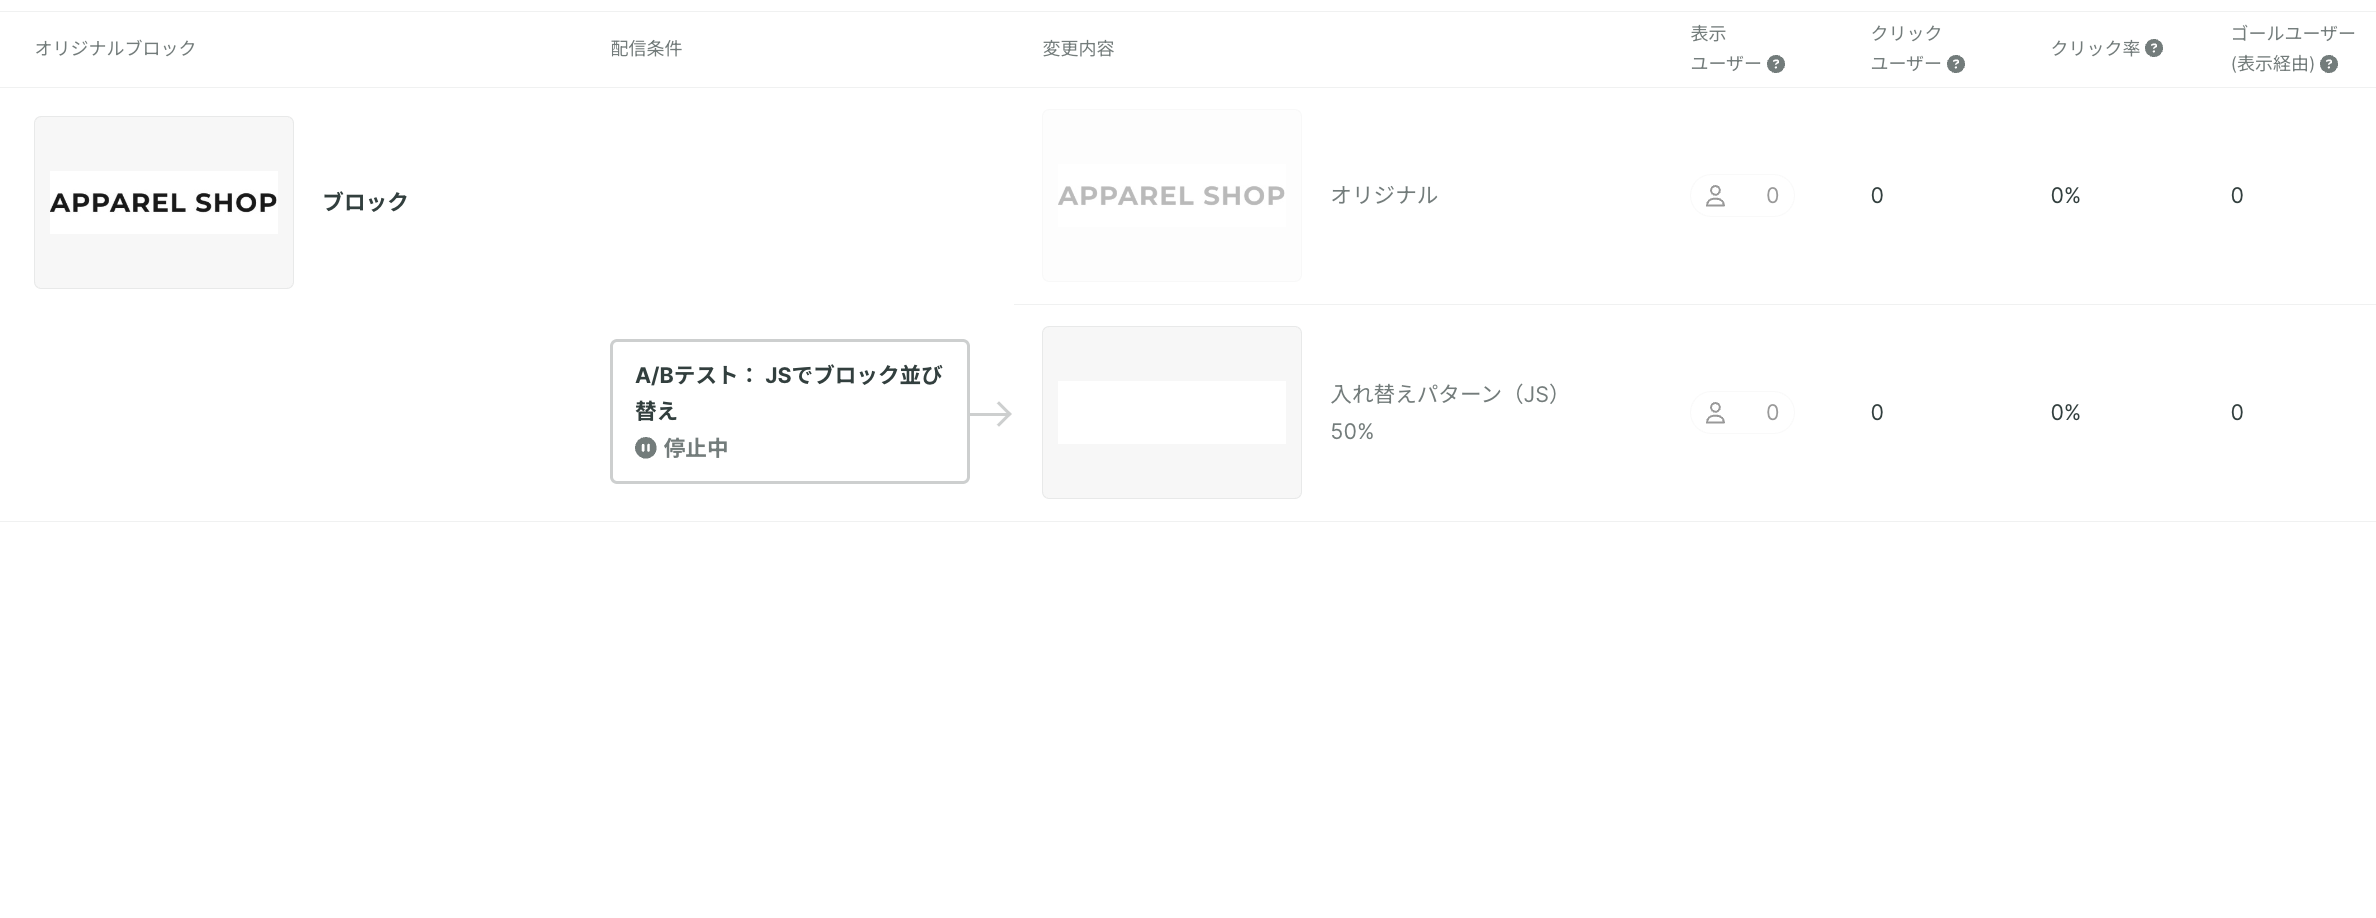Viewport: 2376px width, 918px height.
Task: Click 表示ユーザー count pill in original row
Action: (x=1742, y=196)
